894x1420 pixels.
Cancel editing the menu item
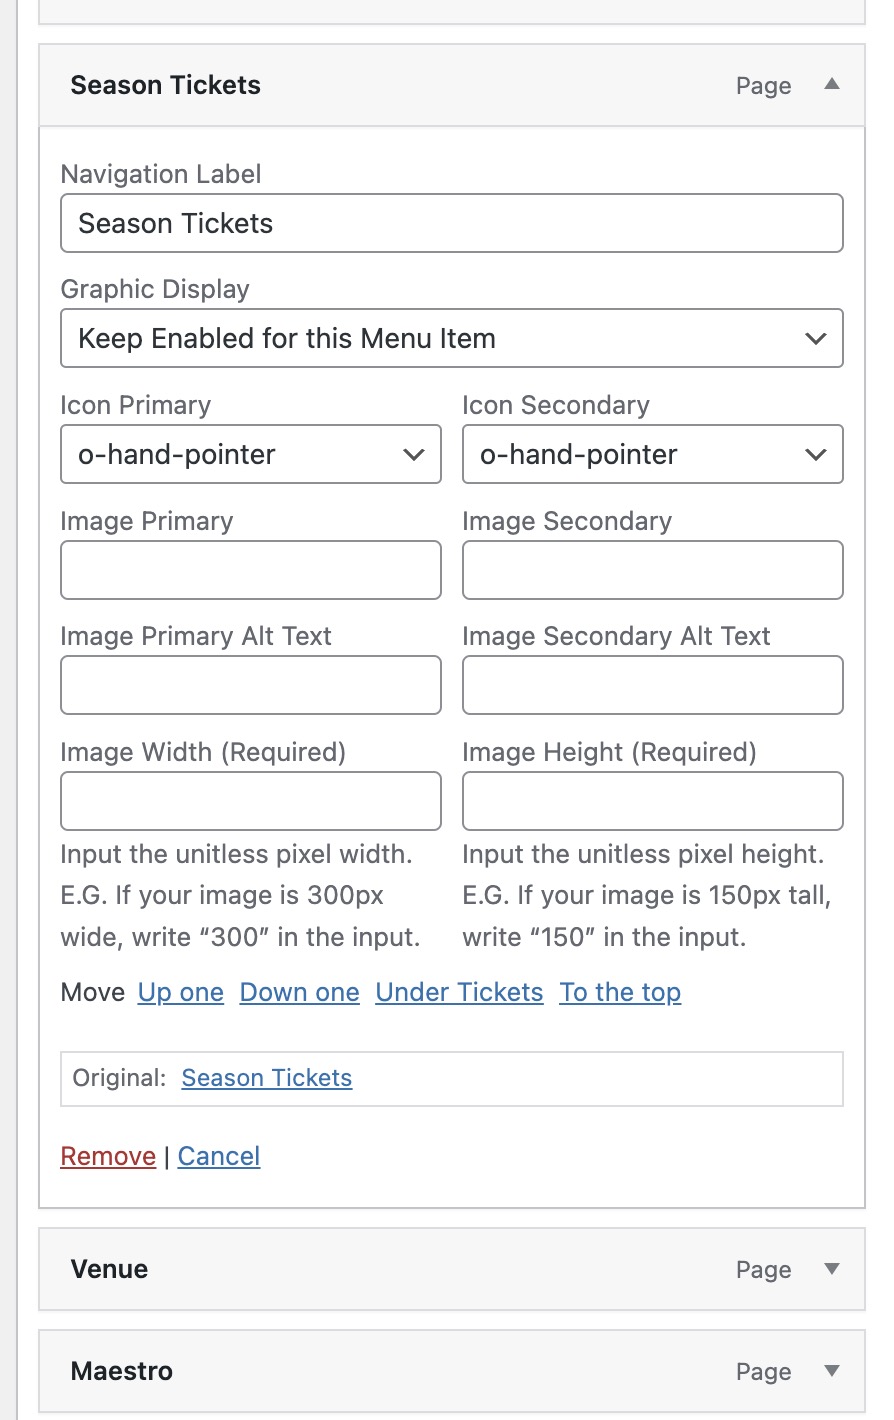coord(219,1157)
